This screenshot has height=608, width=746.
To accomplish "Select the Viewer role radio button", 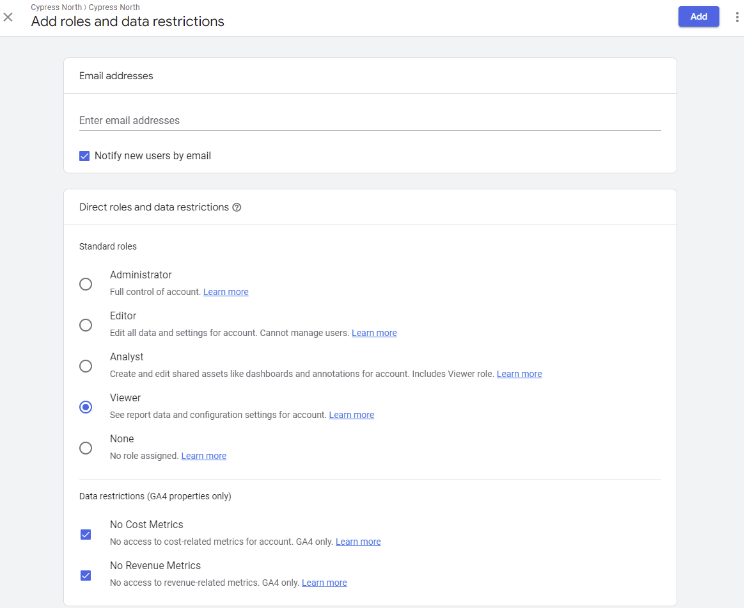I will pyautogui.click(x=86, y=407).
